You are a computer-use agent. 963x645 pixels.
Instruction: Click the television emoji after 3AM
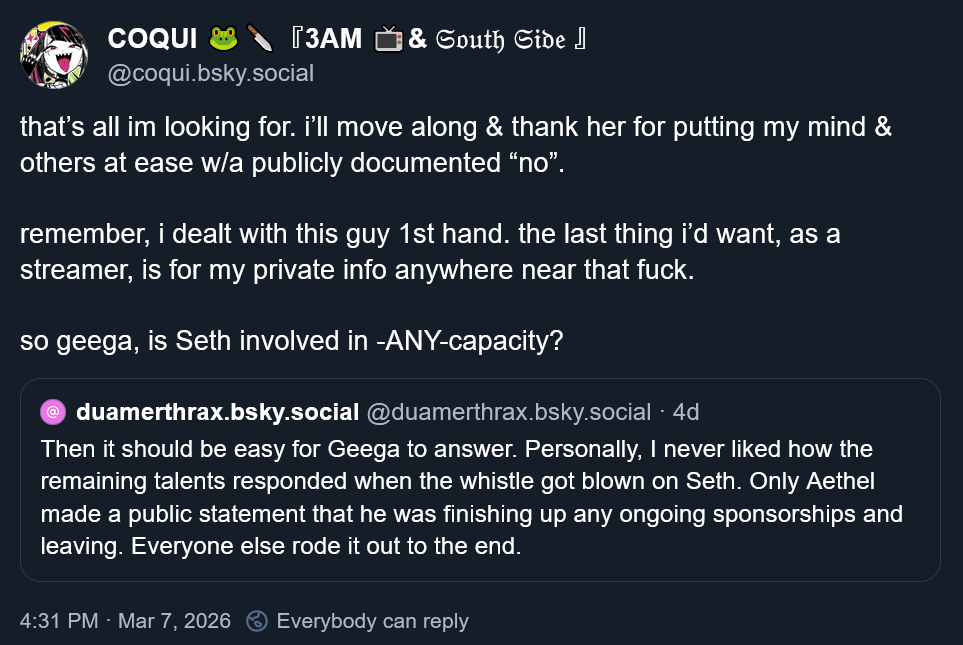pyautogui.click(x=389, y=39)
